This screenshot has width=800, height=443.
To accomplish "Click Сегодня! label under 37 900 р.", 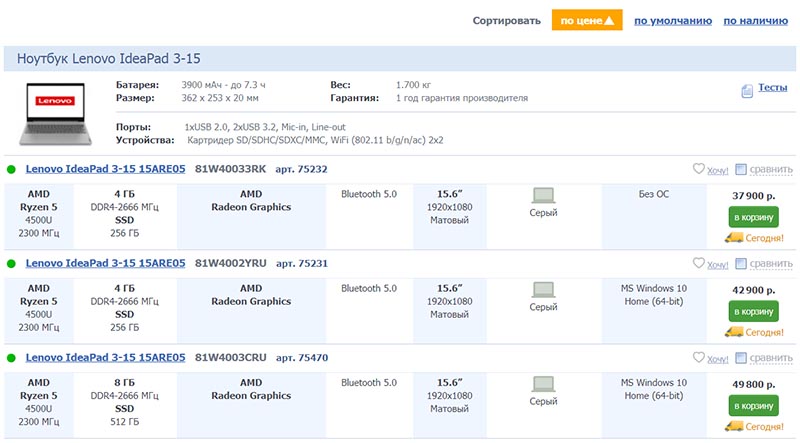I will (764, 238).
